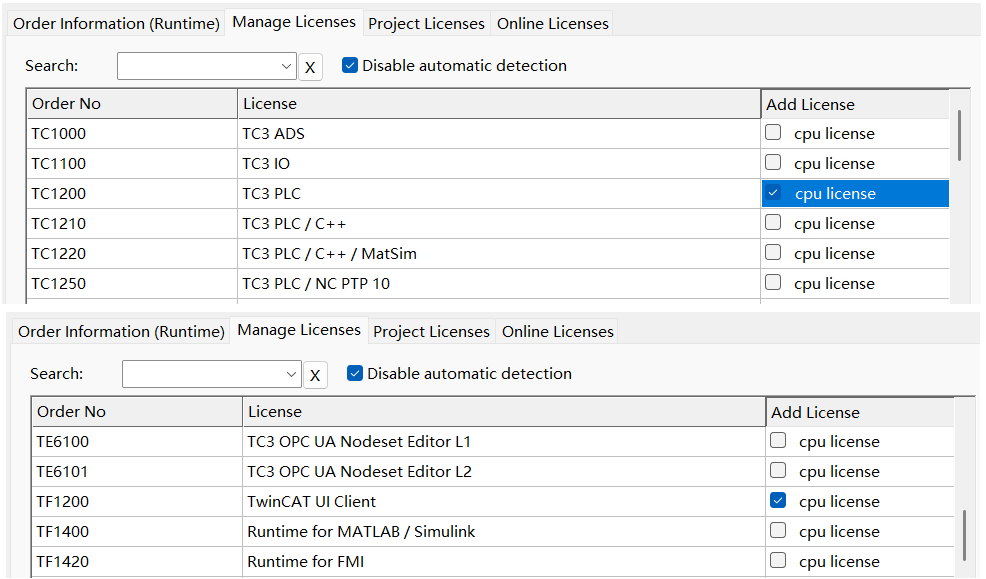Screen dimensions: 986x579
Task: Toggle upper Disable automatic detection checkbox
Action: tap(350, 65)
